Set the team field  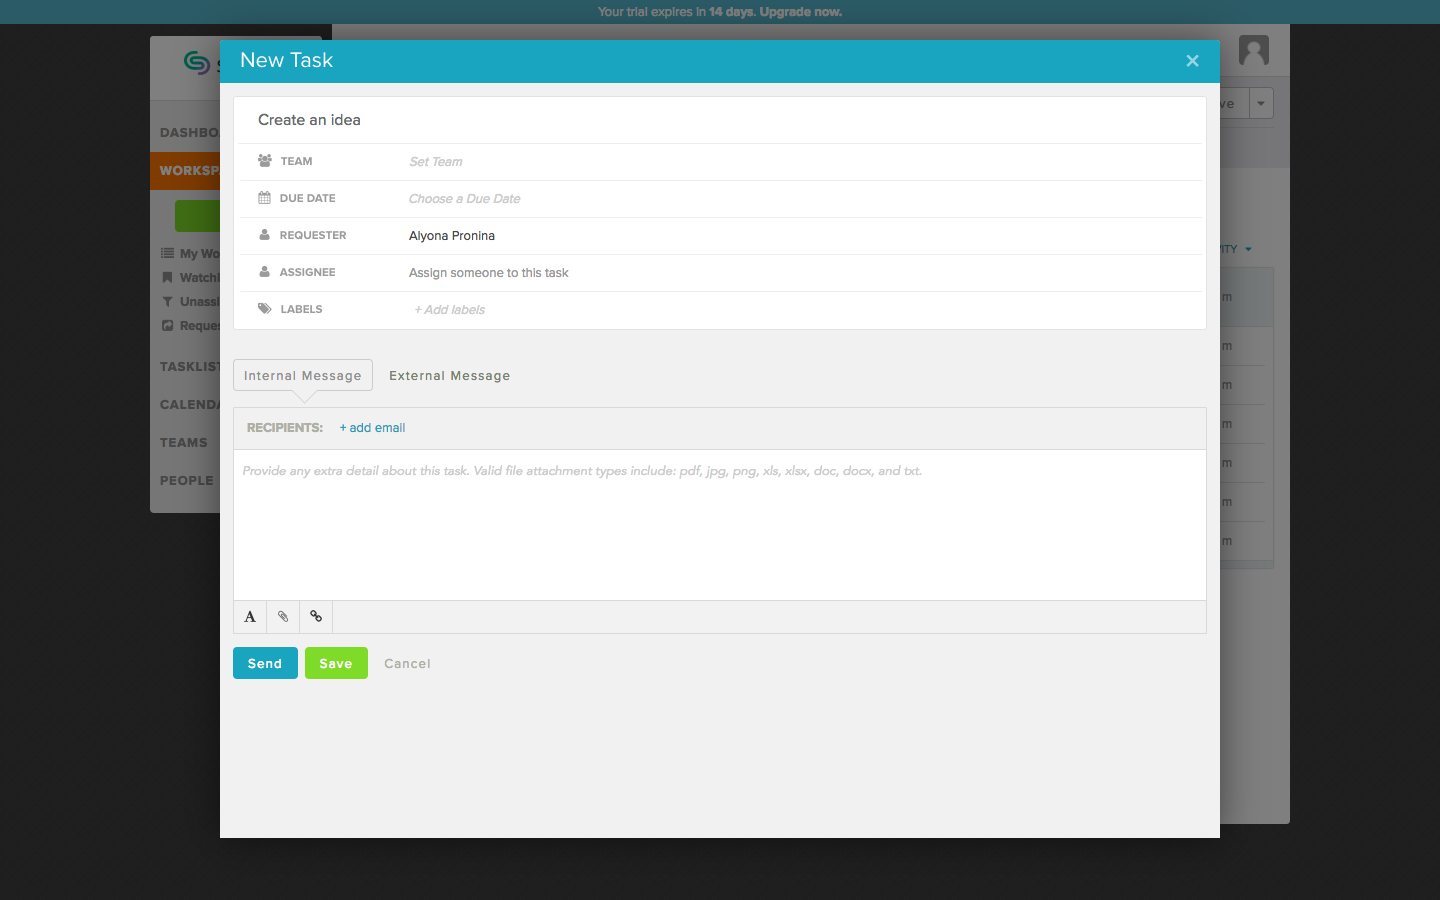point(436,162)
